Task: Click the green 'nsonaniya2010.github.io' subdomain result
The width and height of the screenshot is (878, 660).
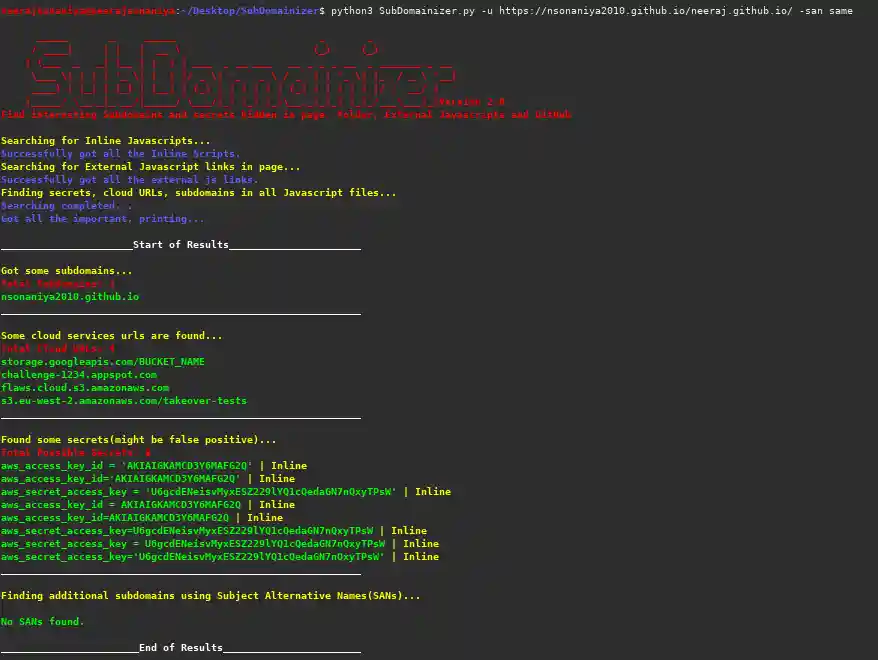Action: (x=70, y=297)
